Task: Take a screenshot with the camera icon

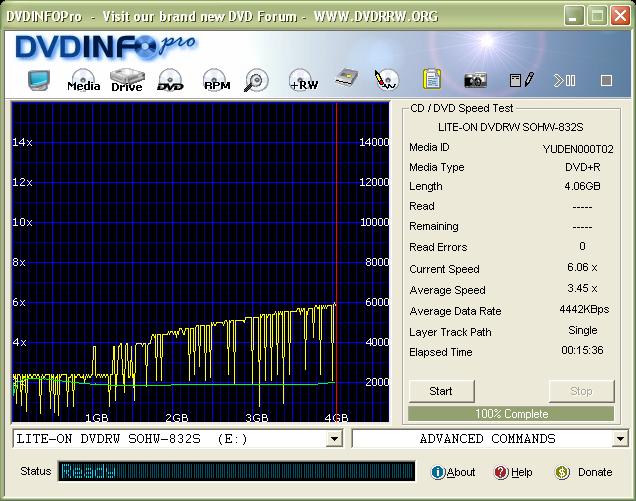Action: pyautogui.click(x=475, y=80)
